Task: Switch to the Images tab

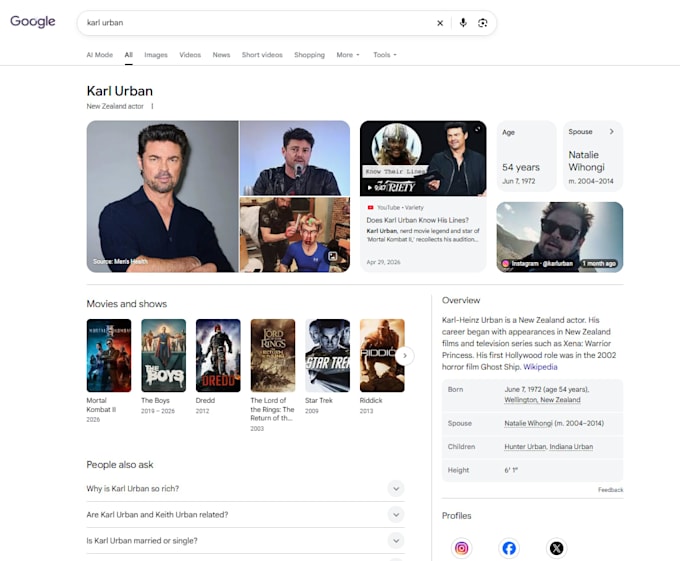Action: [x=156, y=55]
